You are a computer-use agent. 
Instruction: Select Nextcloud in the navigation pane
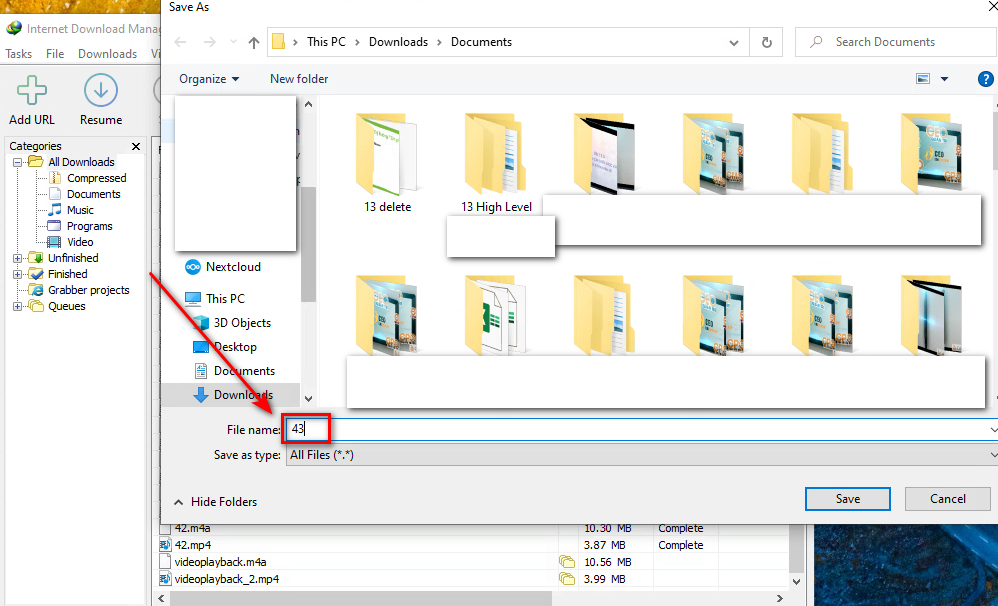coord(233,267)
